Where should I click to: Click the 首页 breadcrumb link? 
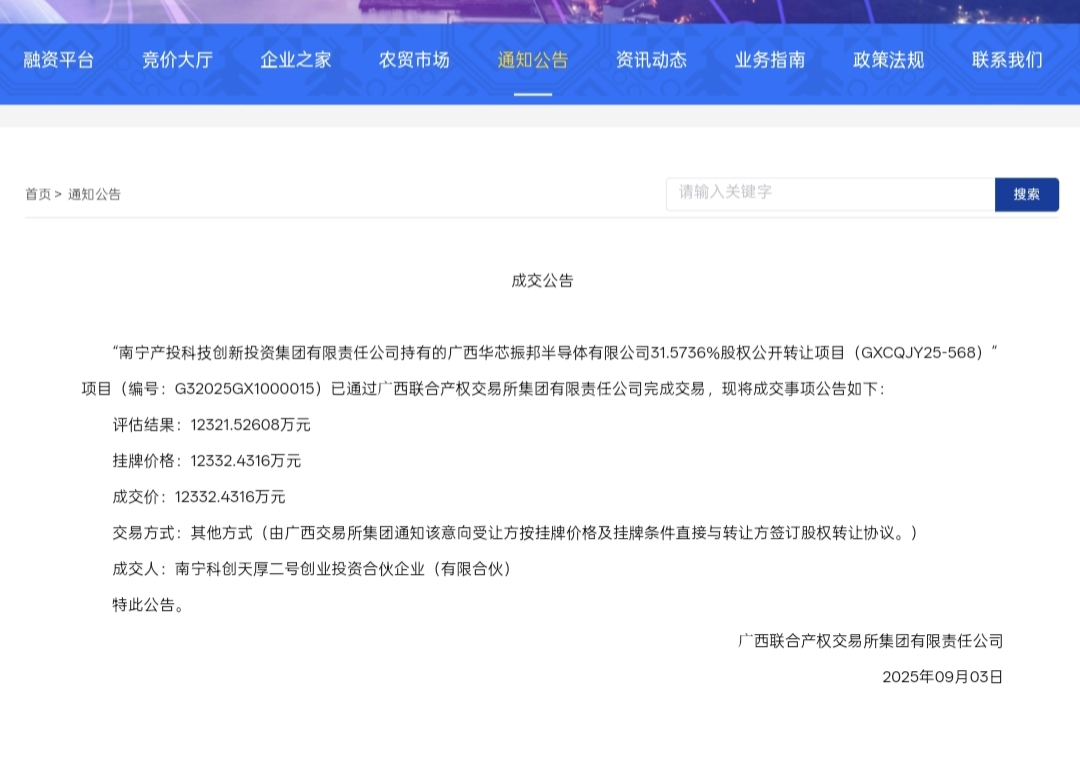38,194
